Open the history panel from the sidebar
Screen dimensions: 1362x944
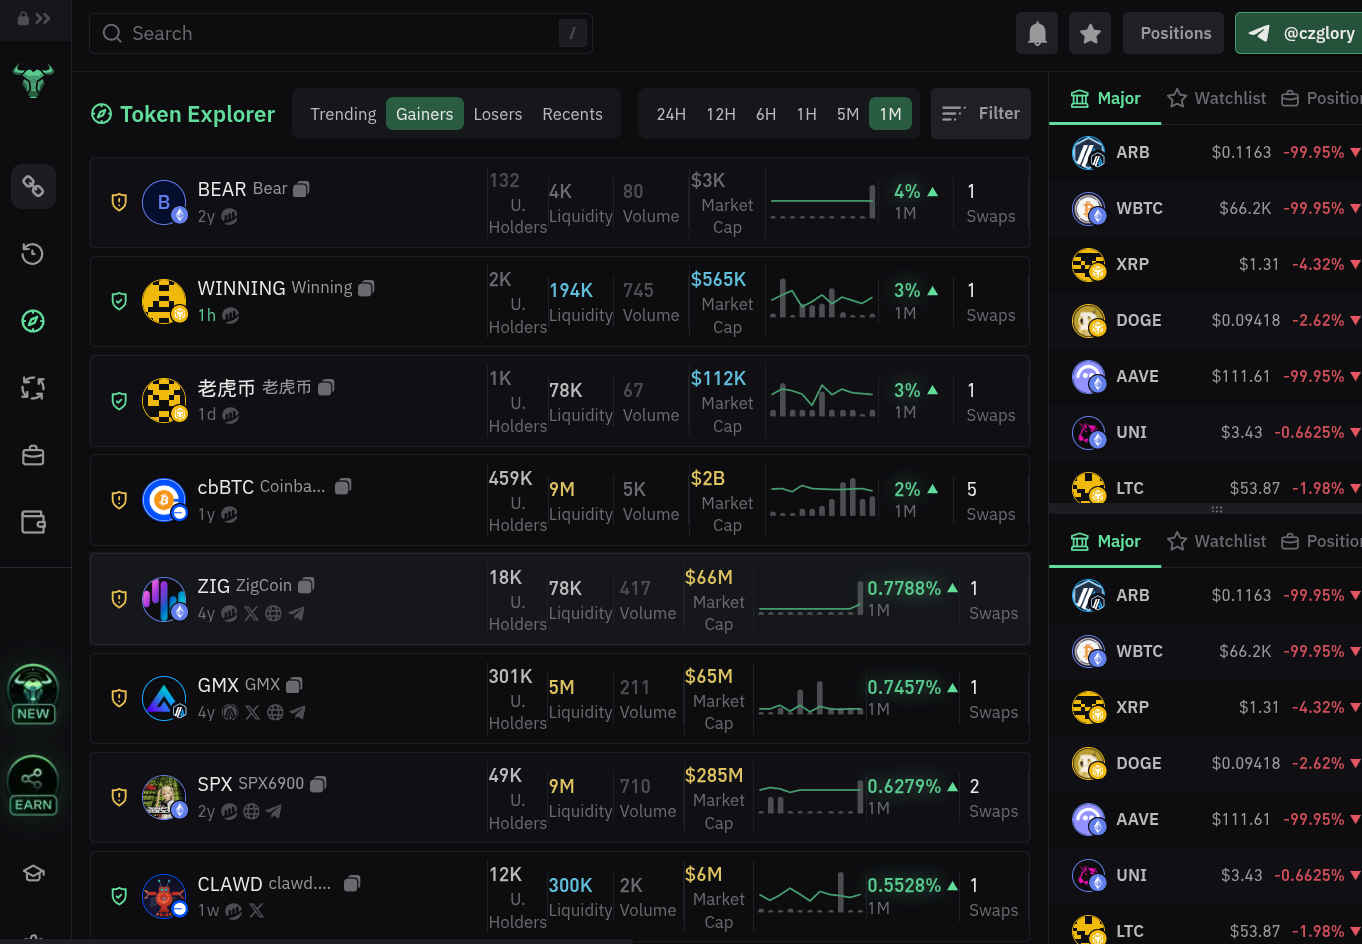(33, 254)
